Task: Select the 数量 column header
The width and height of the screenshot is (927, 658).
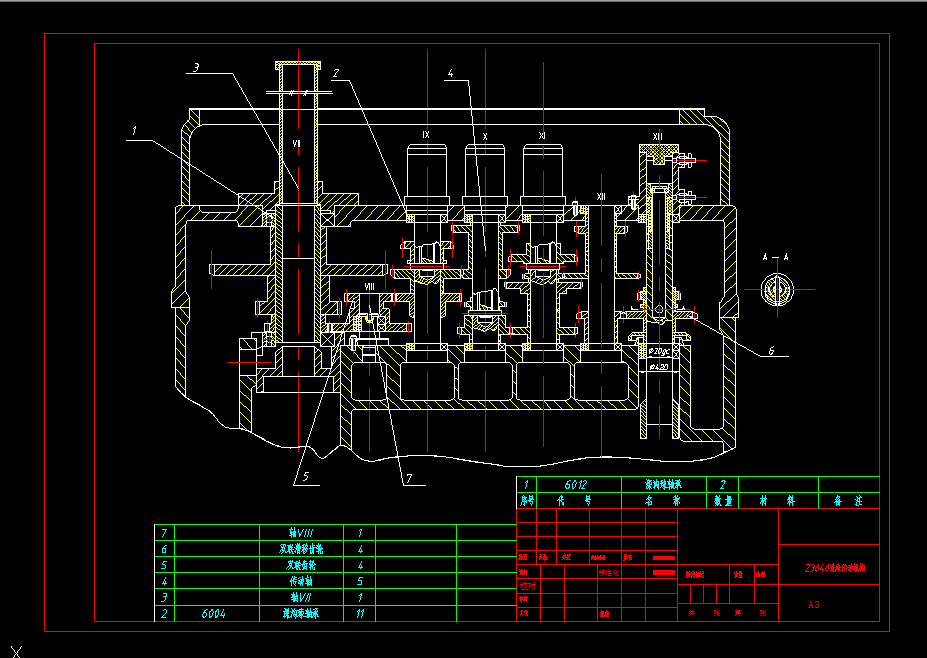Action: (x=722, y=501)
